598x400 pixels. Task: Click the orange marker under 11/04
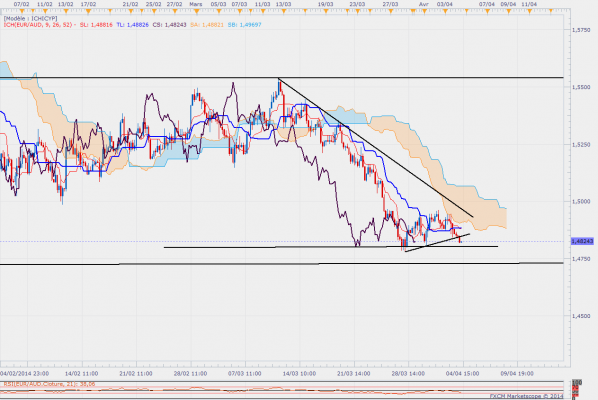tap(529, 12)
